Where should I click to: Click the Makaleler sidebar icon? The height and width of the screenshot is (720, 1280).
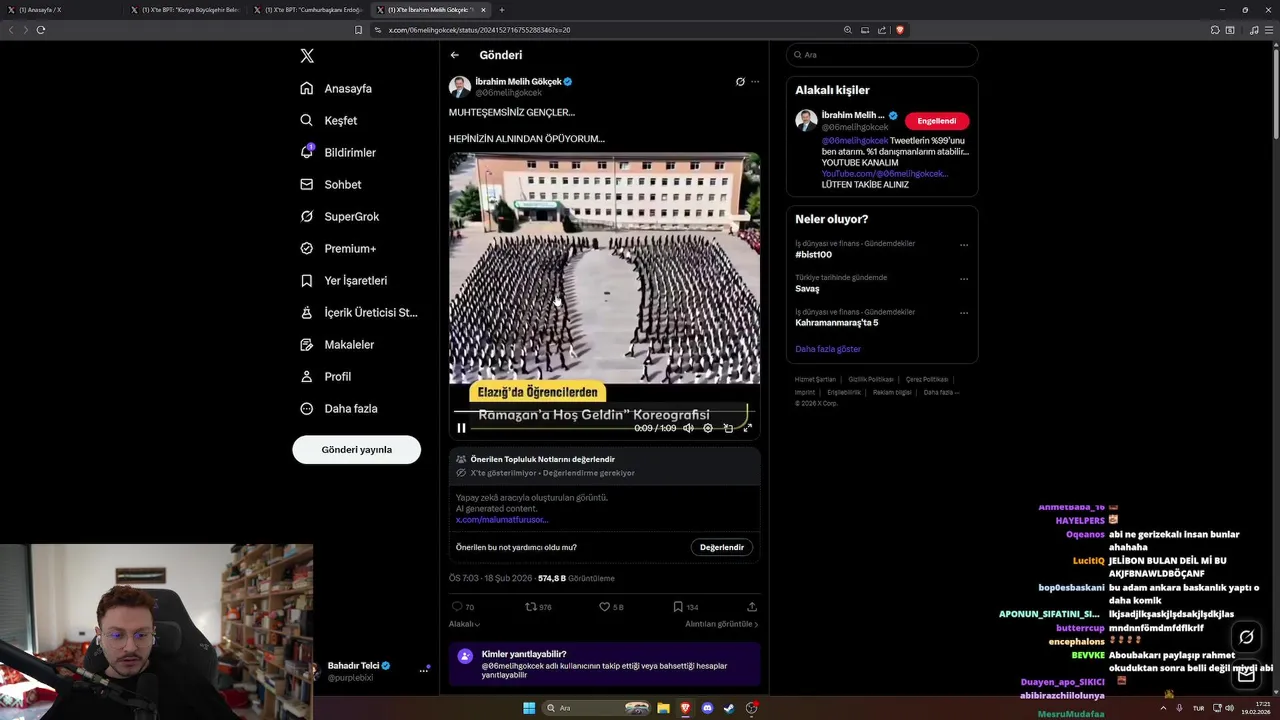(x=307, y=344)
